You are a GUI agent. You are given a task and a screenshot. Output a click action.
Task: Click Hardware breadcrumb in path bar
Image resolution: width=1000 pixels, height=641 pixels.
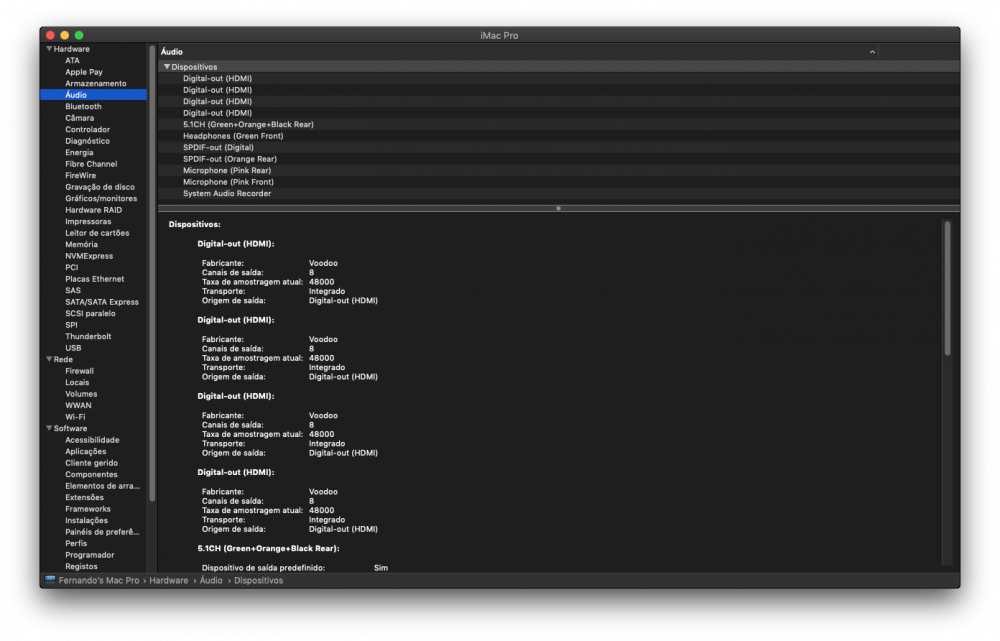tap(168, 580)
